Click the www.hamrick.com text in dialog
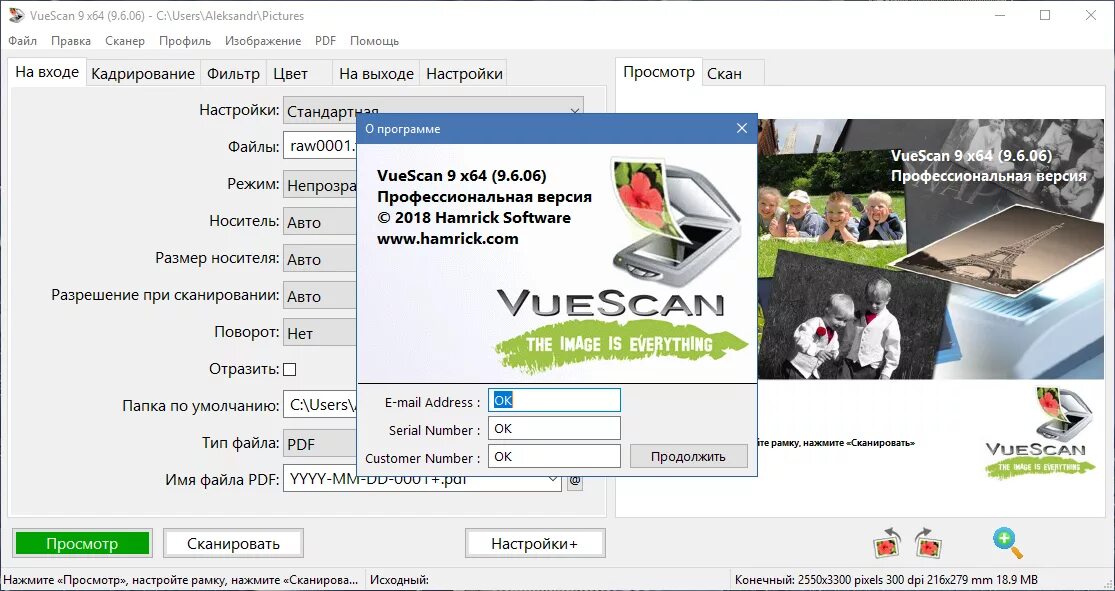 (x=447, y=239)
